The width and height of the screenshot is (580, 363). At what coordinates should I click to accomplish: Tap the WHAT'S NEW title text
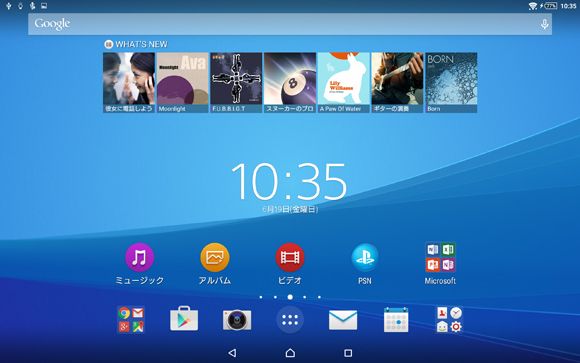(141, 44)
